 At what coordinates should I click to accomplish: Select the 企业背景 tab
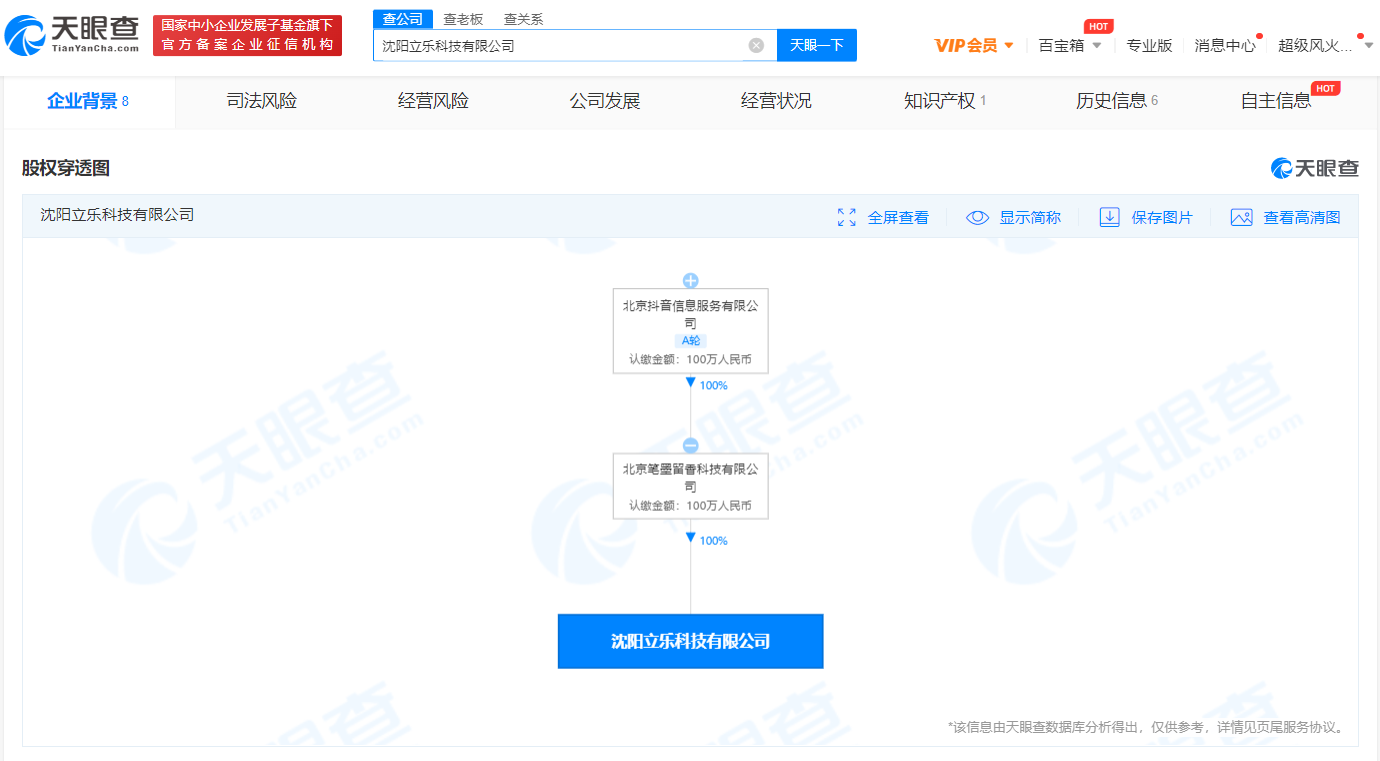[x=88, y=101]
